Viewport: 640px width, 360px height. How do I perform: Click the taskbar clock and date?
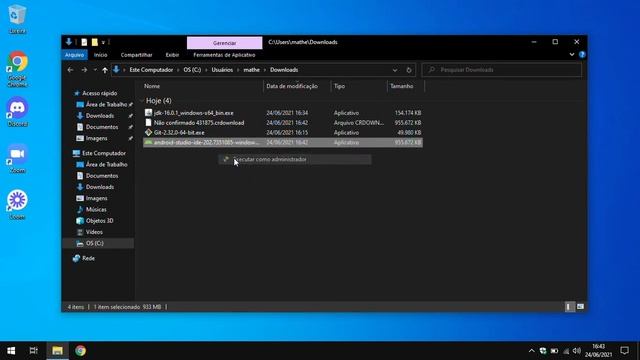[x=598, y=351]
